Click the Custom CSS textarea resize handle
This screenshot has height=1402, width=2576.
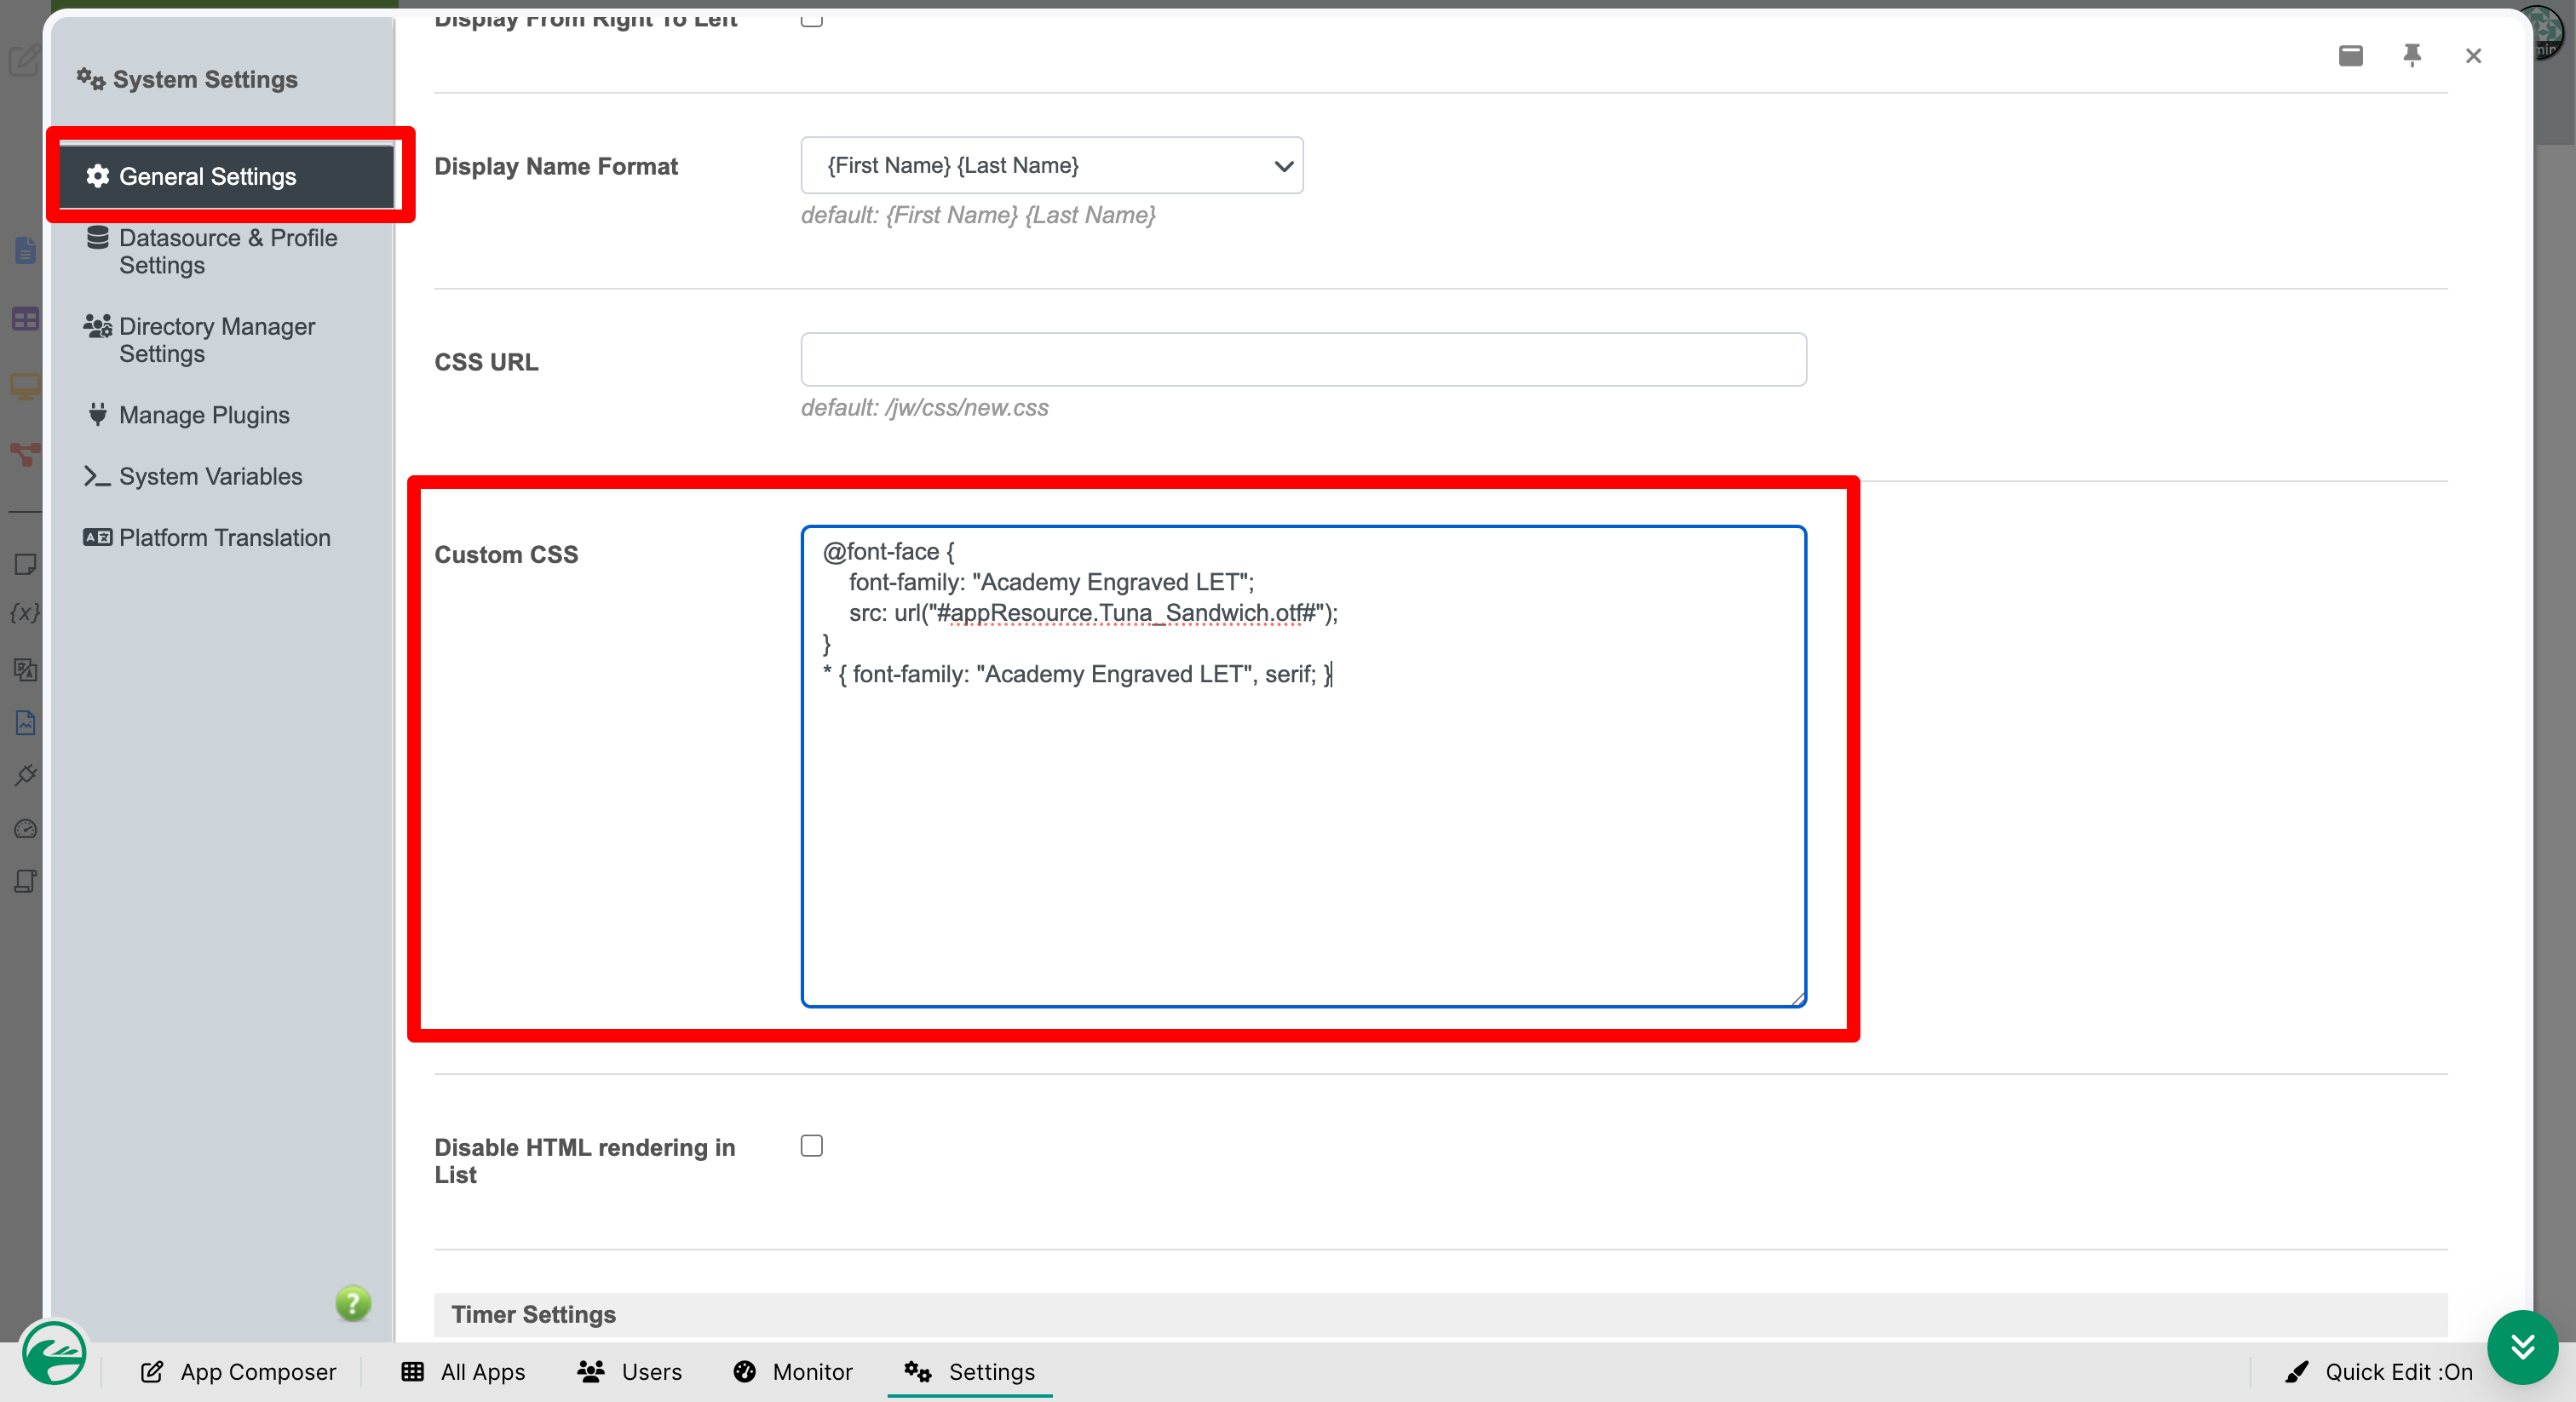1797,998
